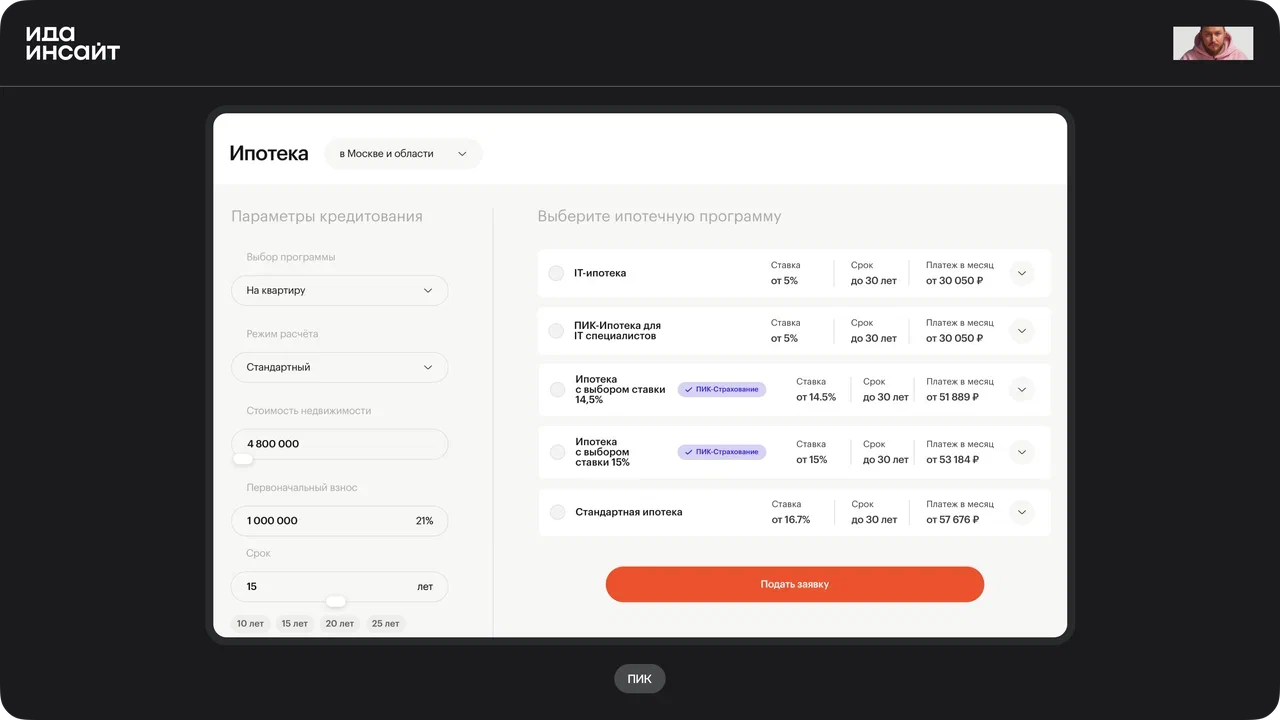This screenshot has width=1280, height=720.
Task: Expand ПИК-Ипотека для IT специалистов chevron
Action: click(x=1021, y=331)
